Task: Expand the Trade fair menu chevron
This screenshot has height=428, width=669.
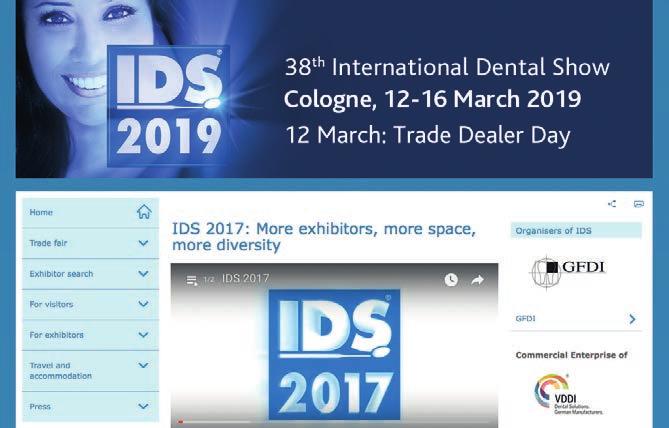Action: click(x=143, y=243)
